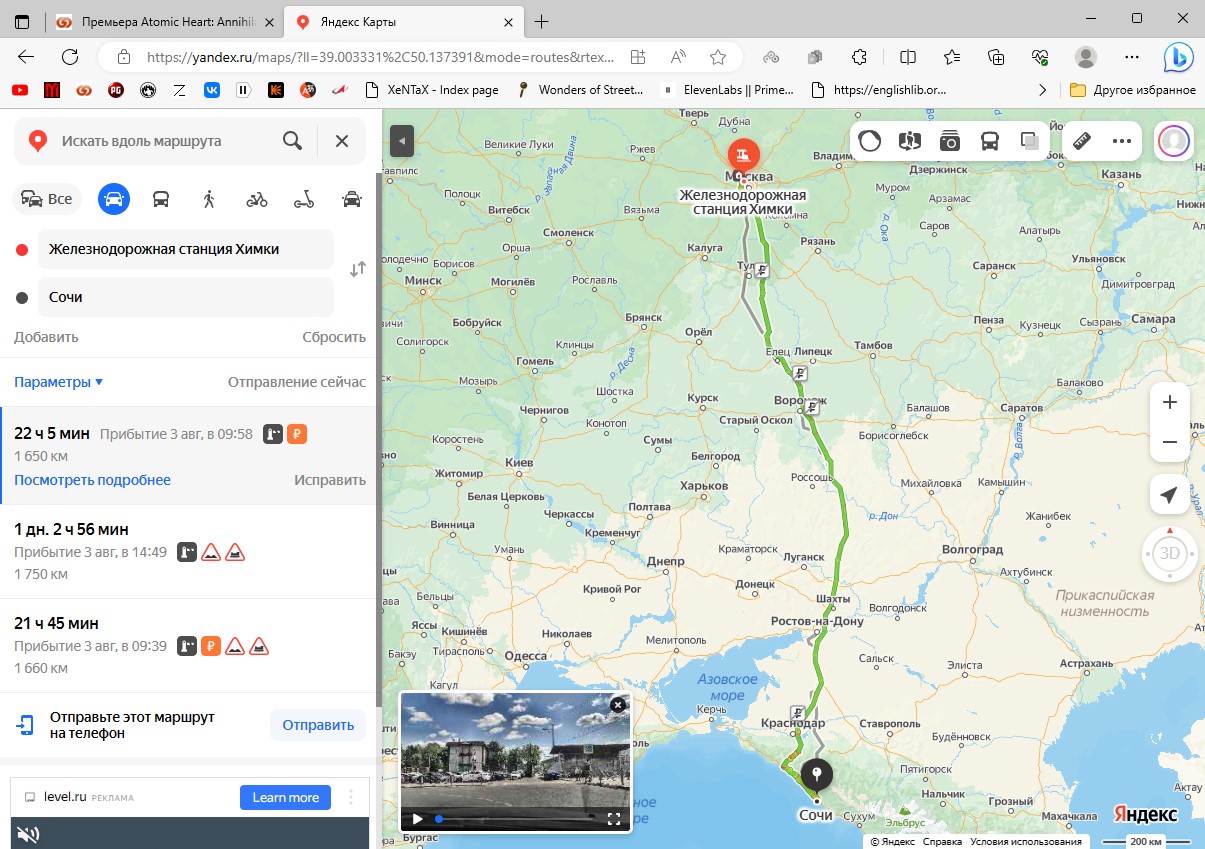
Task: Select the Яндекс Карты browser tab
Action: [404, 21]
